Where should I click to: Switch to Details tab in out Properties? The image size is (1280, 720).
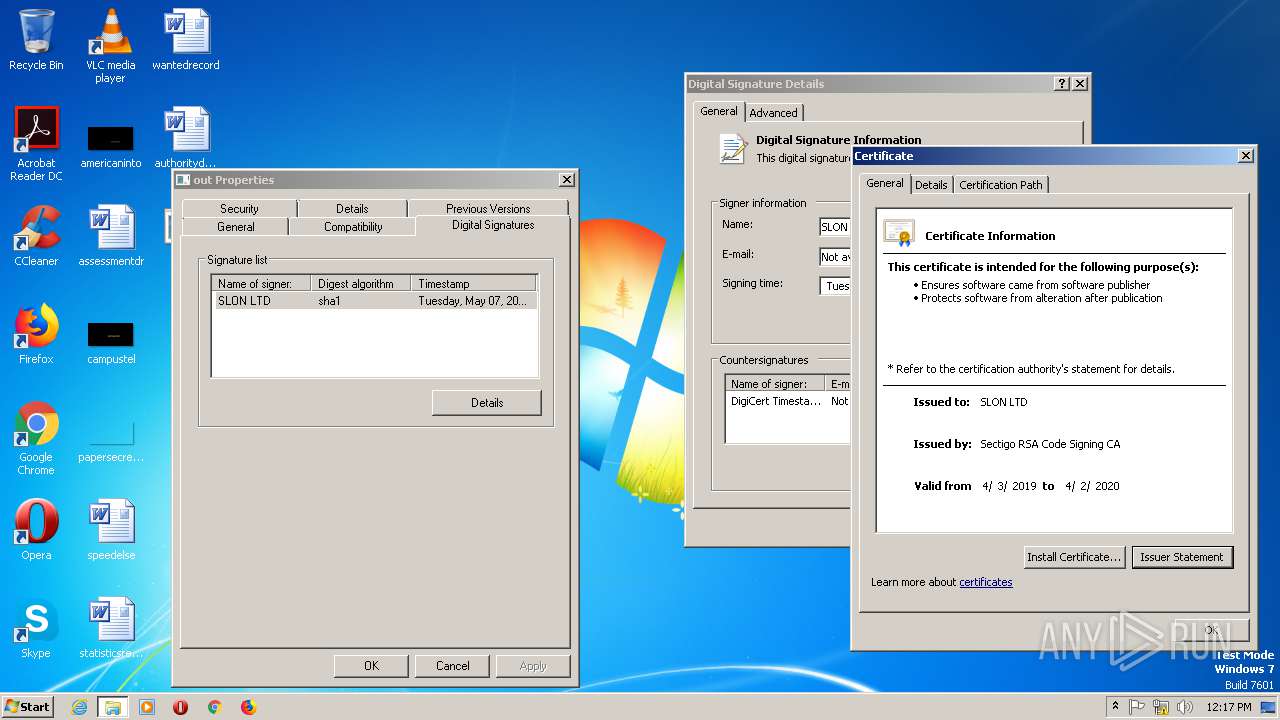click(352, 208)
